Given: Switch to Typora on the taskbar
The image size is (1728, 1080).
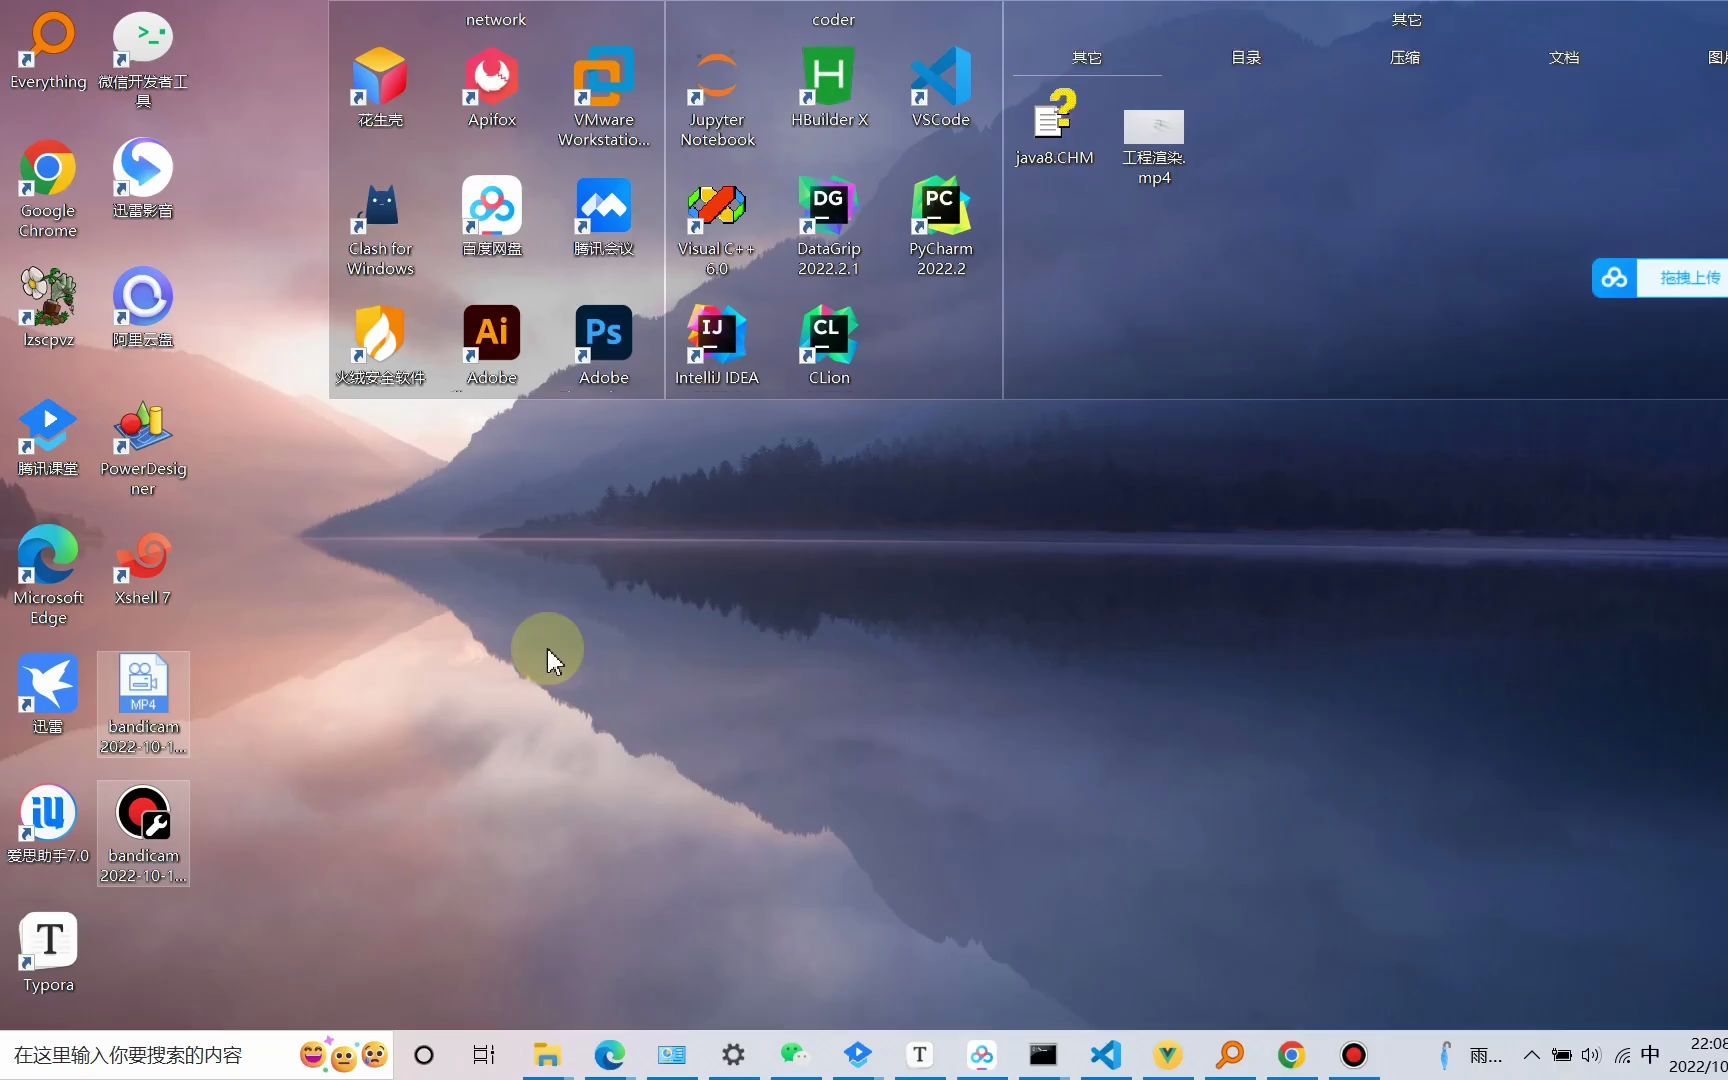Looking at the screenshot, I should pyautogui.click(x=920, y=1055).
